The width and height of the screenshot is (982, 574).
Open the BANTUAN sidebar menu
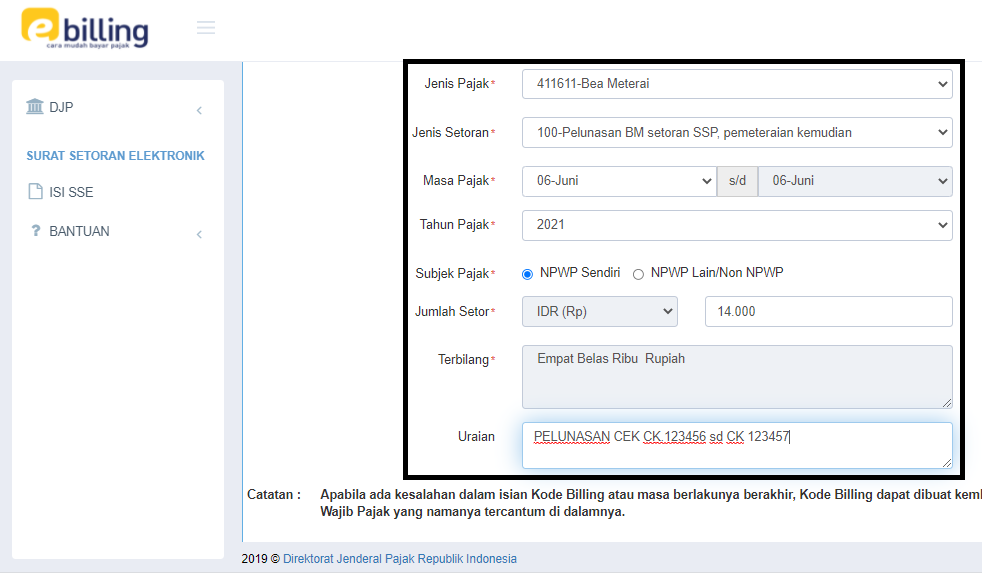pyautogui.click(x=79, y=231)
